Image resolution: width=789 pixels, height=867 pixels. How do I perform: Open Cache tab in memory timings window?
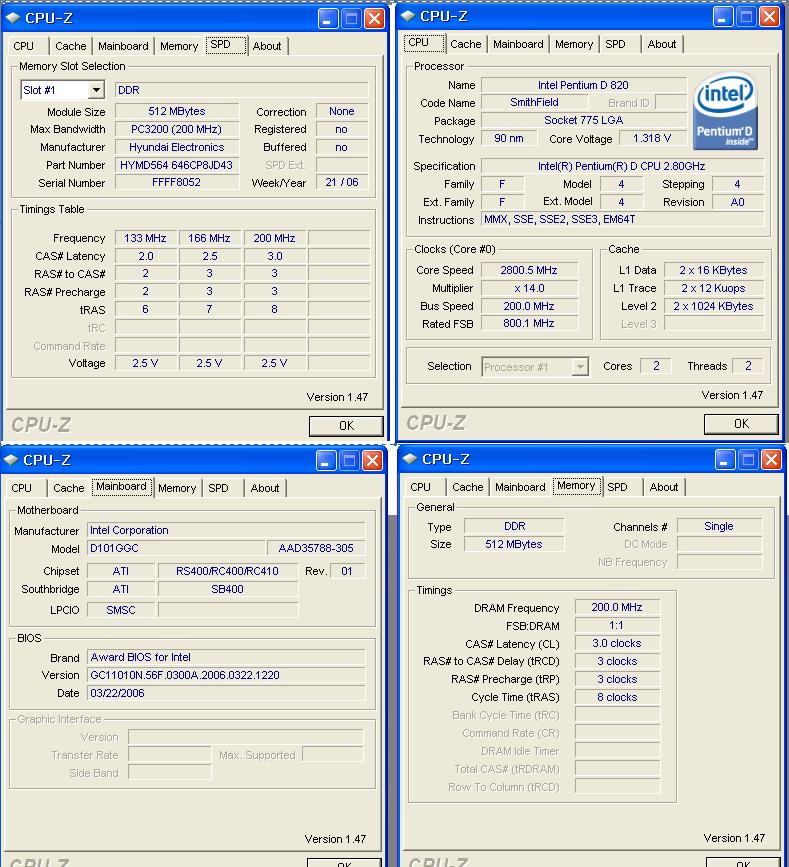(x=467, y=487)
